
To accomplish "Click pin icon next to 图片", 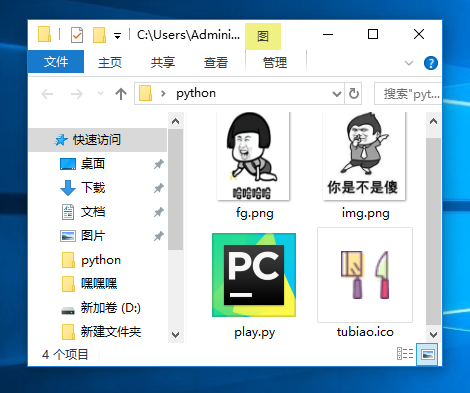I will tap(158, 236).
